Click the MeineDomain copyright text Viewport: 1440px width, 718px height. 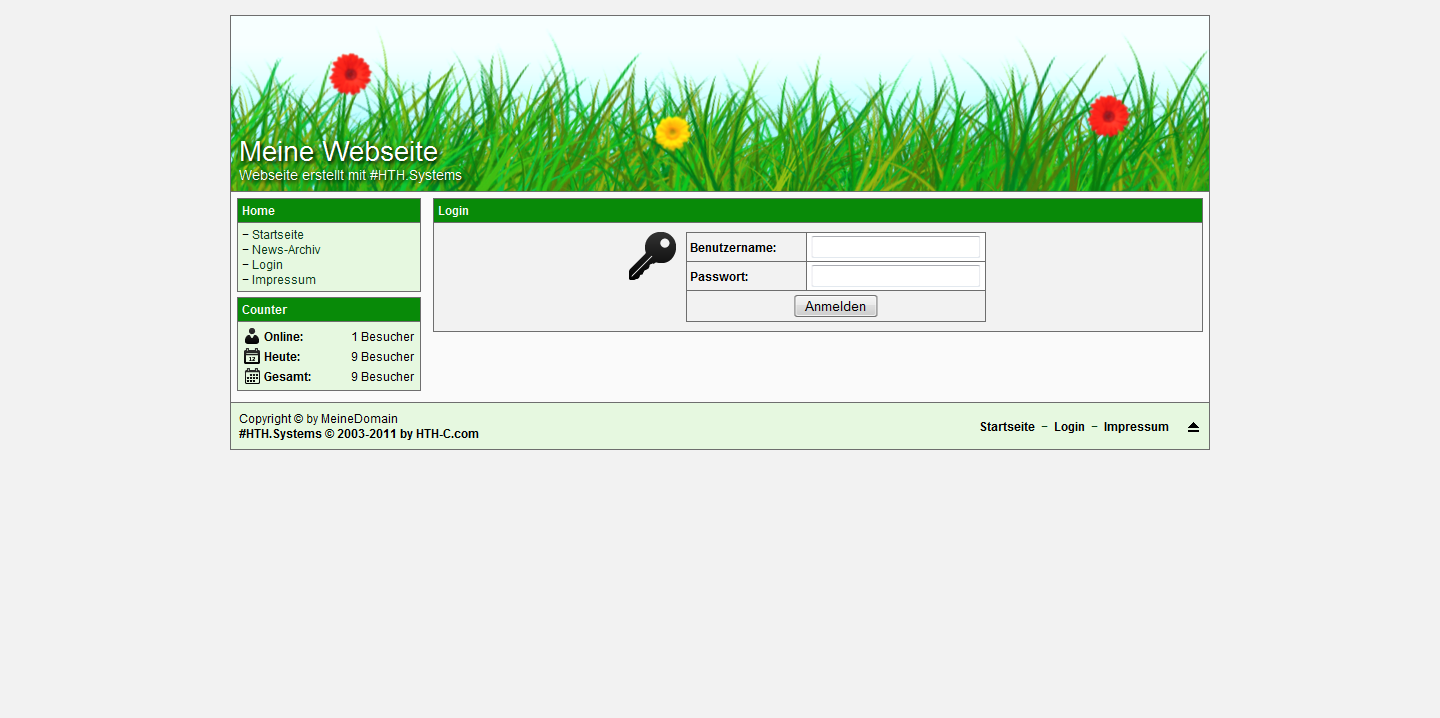tap(359, 419)
